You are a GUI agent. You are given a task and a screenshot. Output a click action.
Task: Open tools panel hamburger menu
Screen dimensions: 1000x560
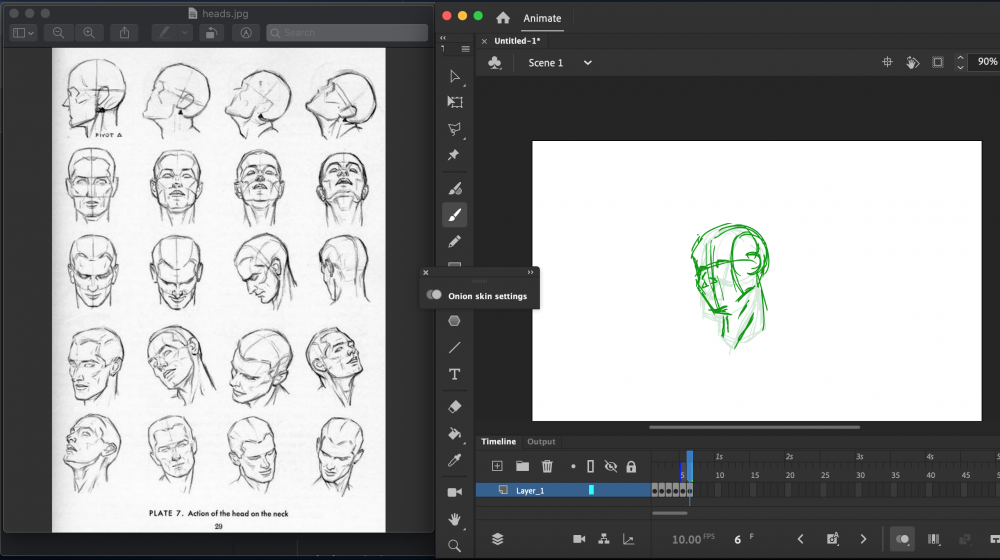466,49
